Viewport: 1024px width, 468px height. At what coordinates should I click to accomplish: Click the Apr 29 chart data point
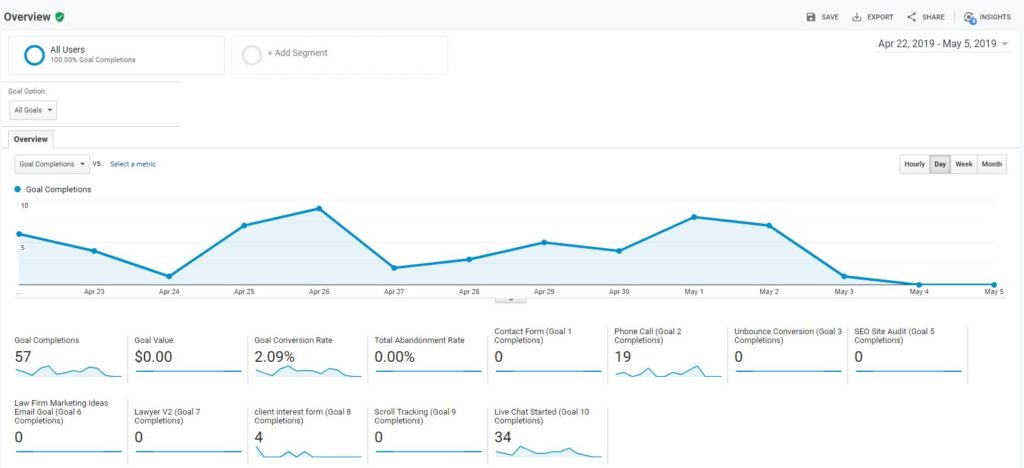click(544, 242)
